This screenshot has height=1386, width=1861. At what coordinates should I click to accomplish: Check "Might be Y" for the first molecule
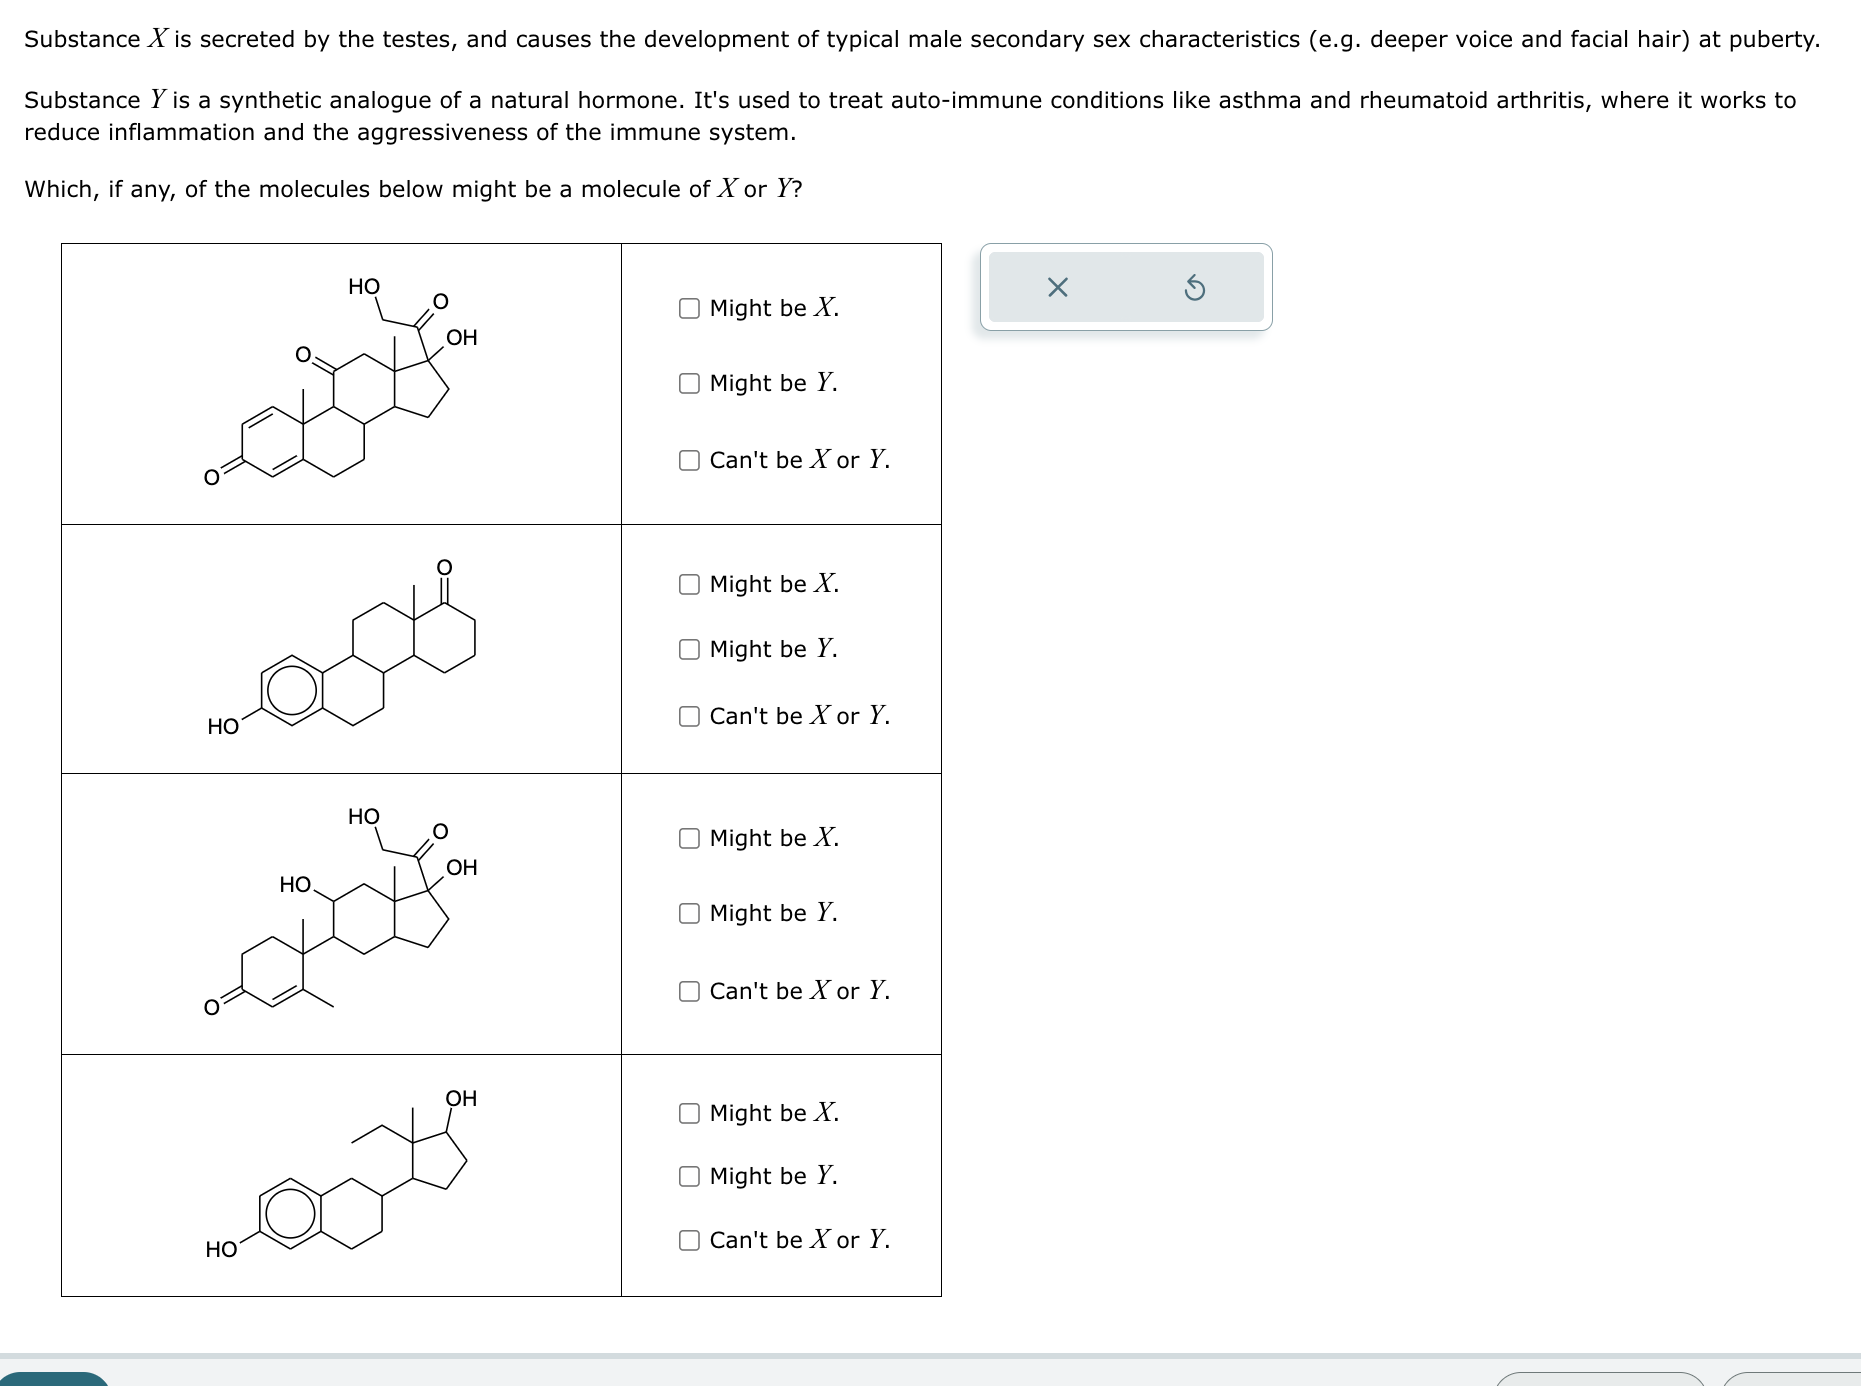[688, 383]
